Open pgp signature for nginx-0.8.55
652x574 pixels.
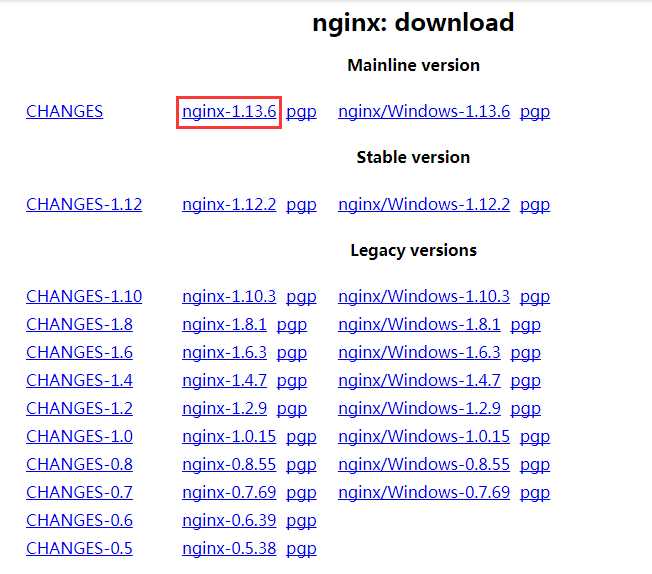(x=301, y=465)
